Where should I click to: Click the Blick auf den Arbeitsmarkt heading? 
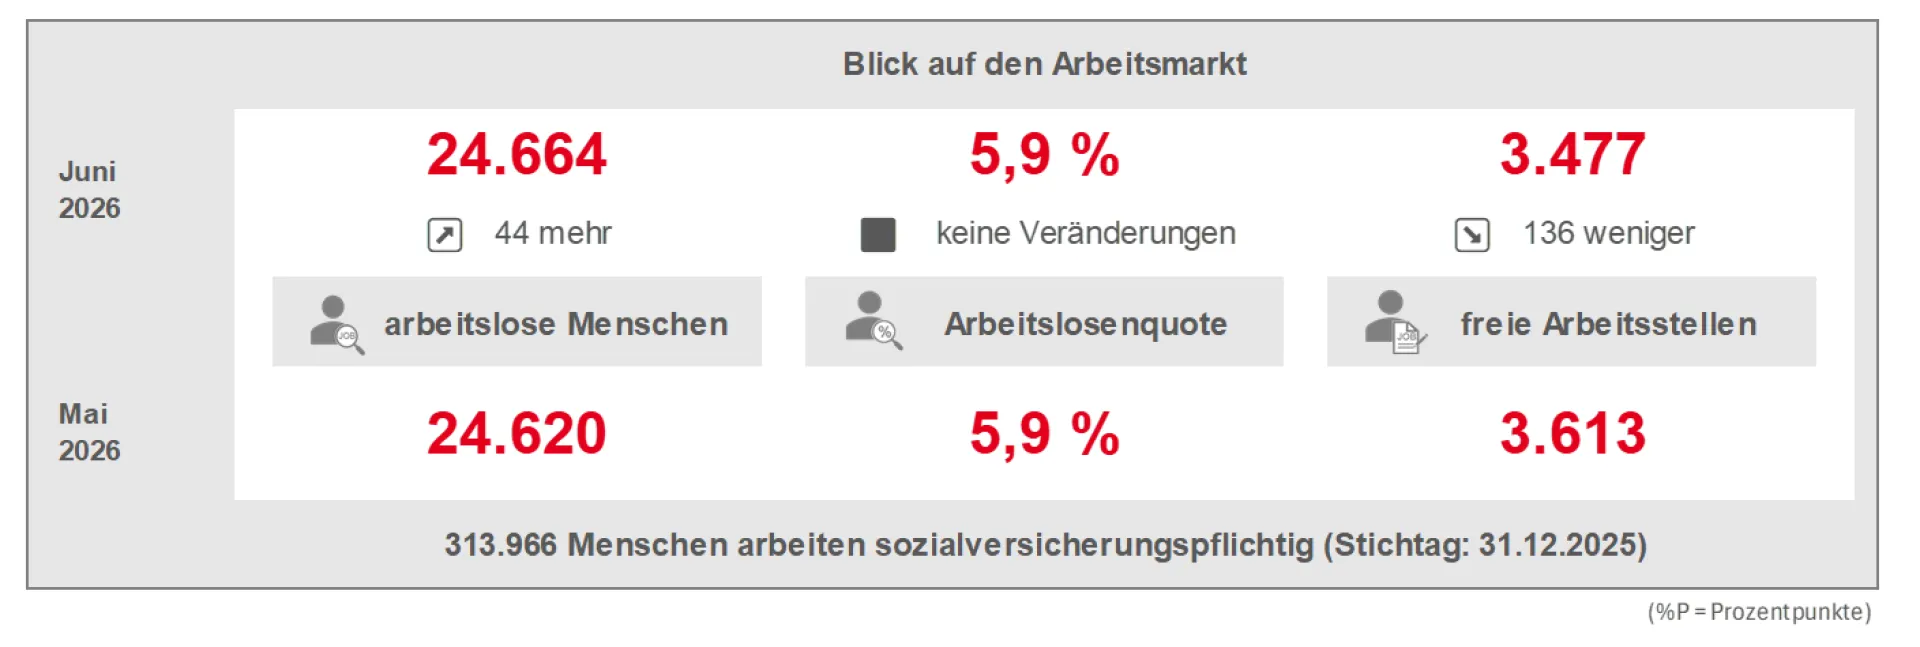click(x=1045, y=64)
